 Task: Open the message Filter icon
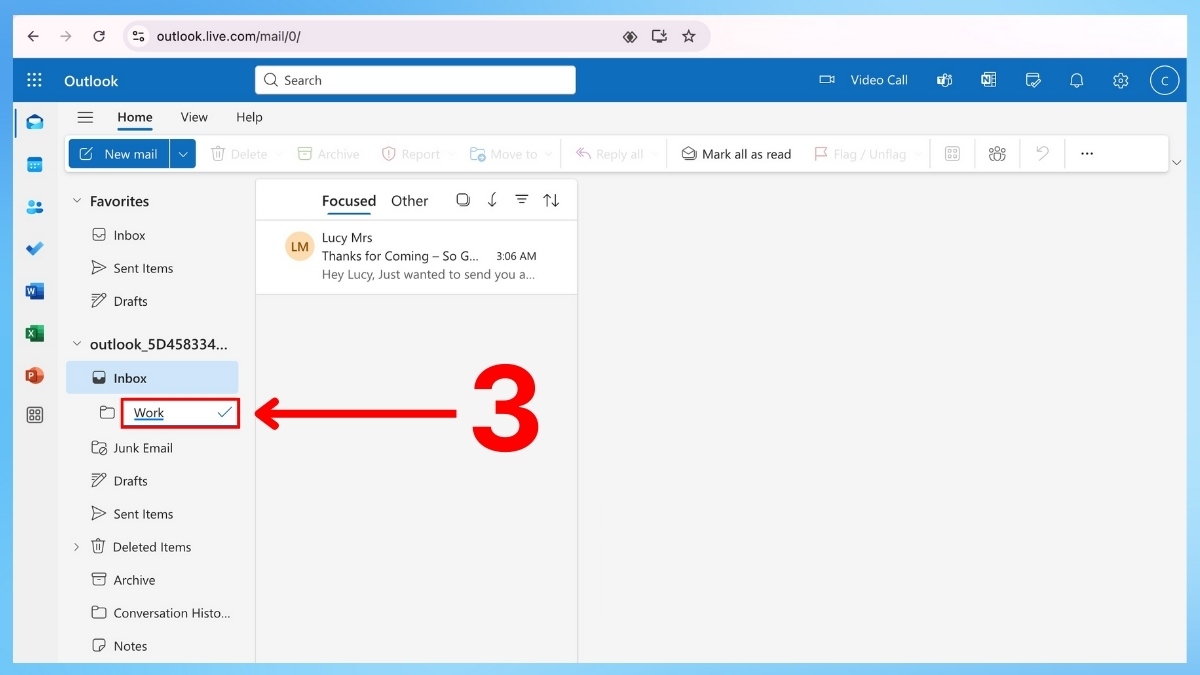tap(521, 200)
